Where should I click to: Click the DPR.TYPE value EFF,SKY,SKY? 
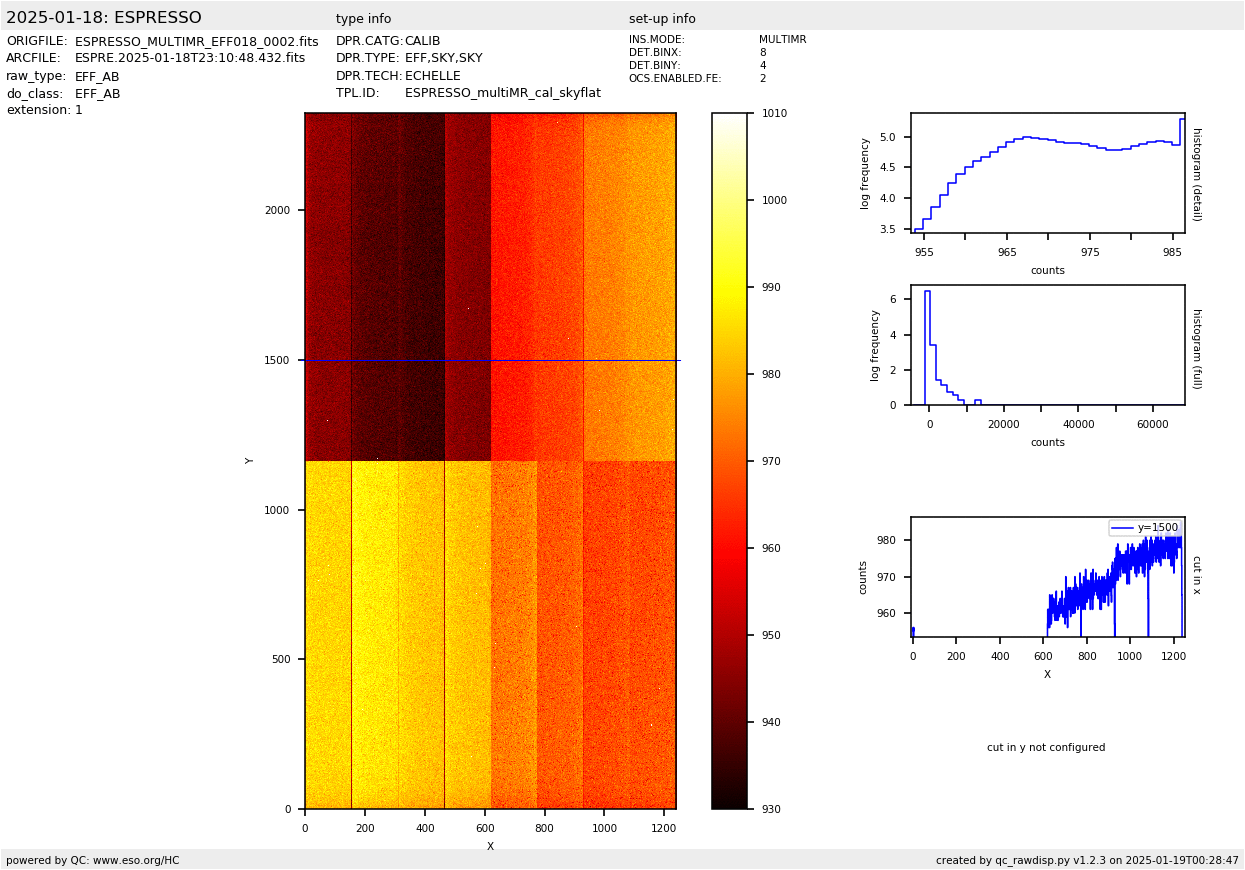coord(443,59)
